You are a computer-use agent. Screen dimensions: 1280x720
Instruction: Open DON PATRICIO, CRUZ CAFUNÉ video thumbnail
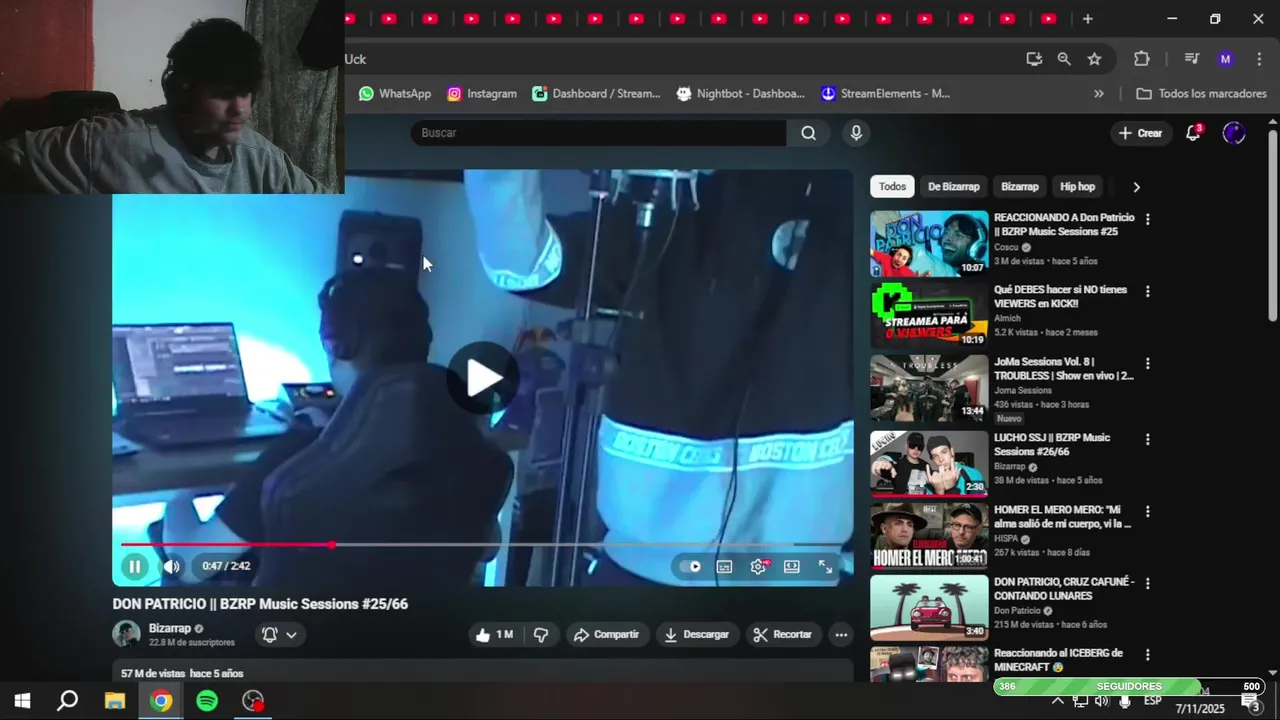929,607
